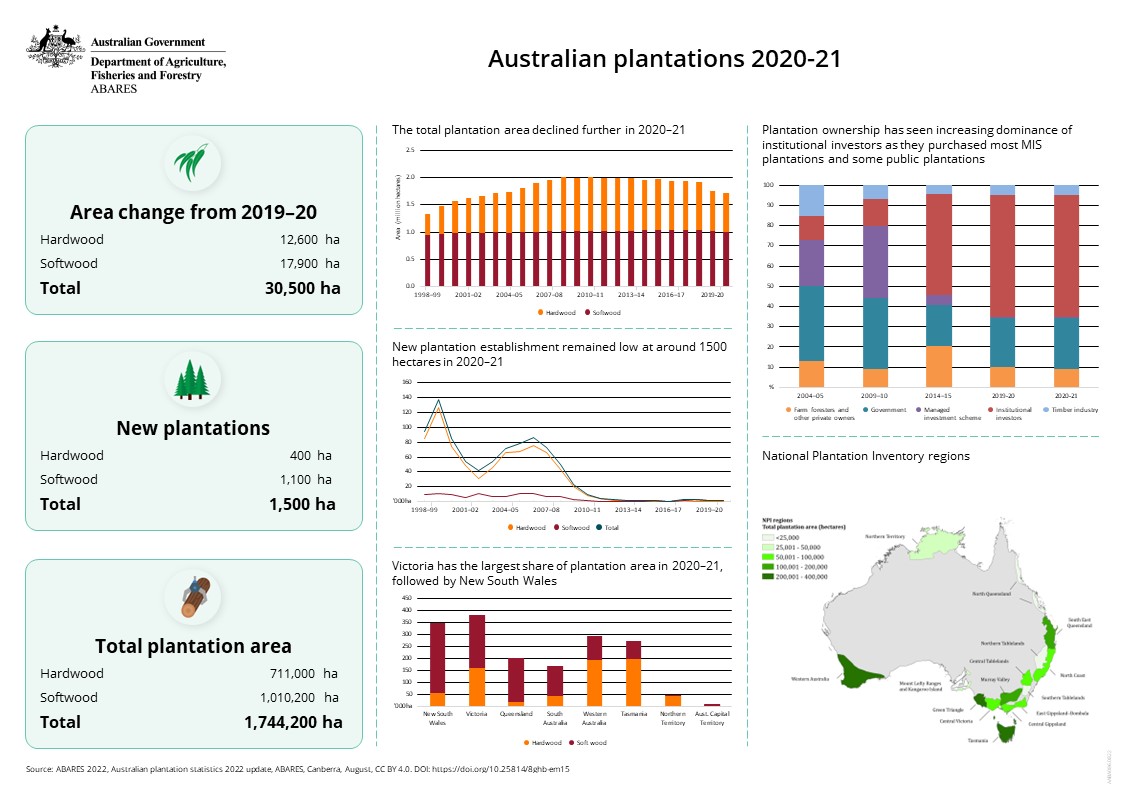Viewport: 1123px width, 794px height.
Task: Toggle the Total line legend entry
Action: click(598, 527)
